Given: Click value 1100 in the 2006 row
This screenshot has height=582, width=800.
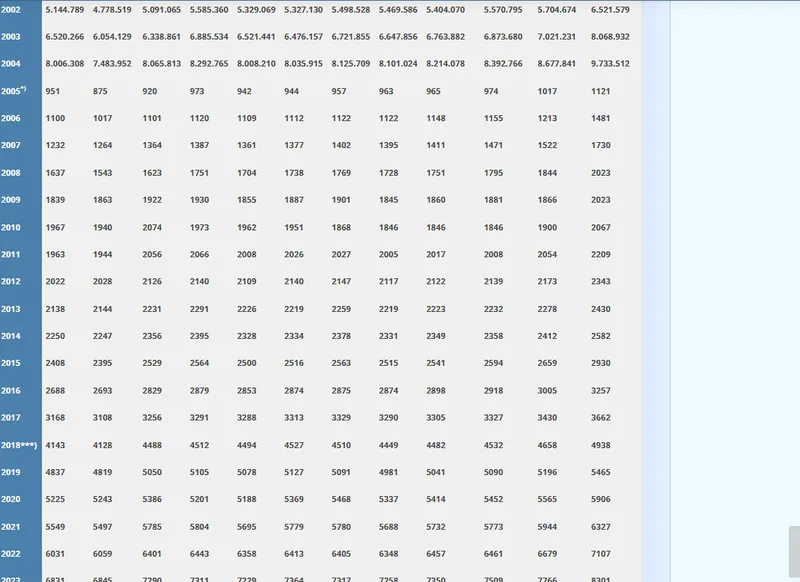Looking at the screenshot, I should tap(55, 118).
